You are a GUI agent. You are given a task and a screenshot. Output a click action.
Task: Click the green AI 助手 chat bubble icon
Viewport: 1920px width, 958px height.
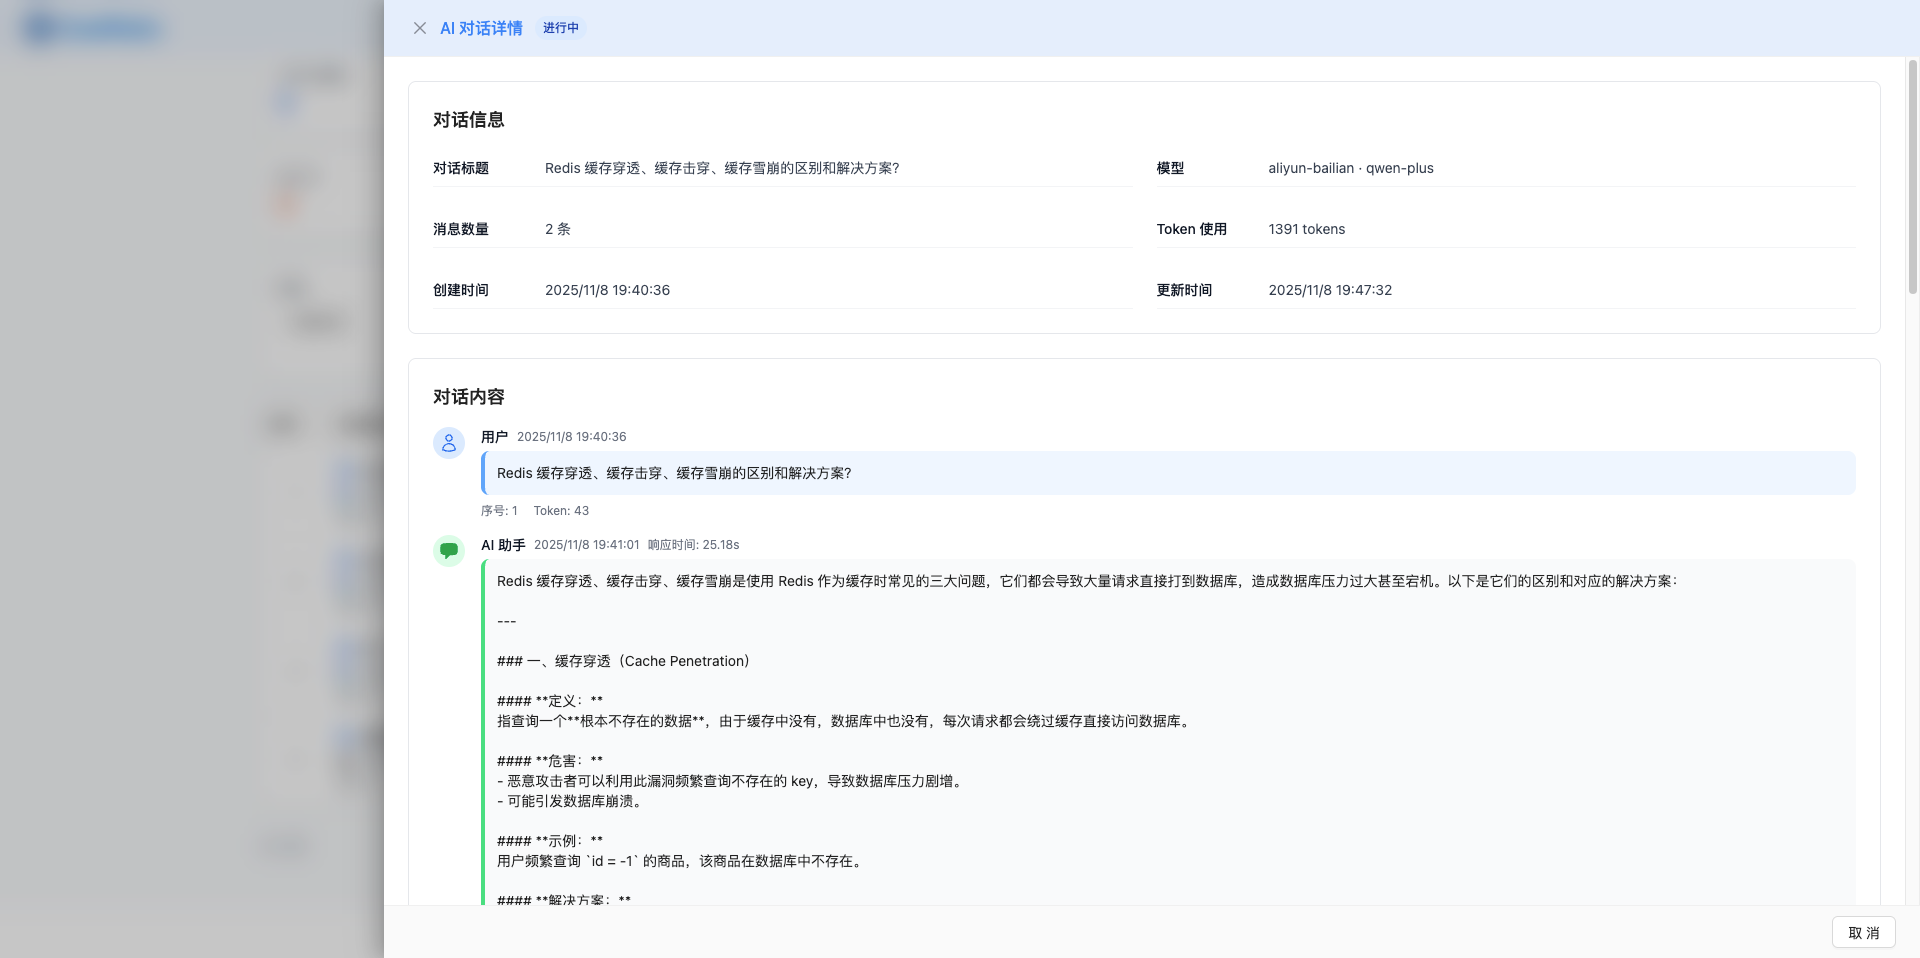click(x=449, y=550)
